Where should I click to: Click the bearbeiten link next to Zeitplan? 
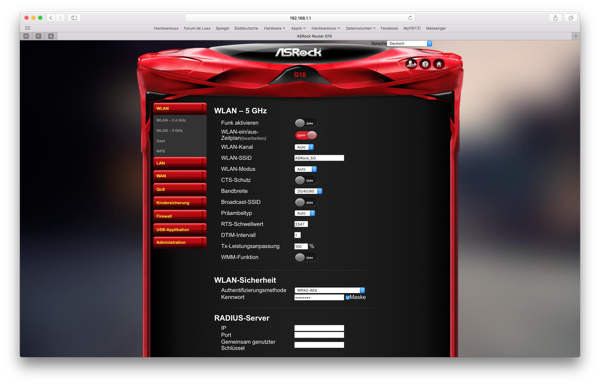click(x=253, y=139)
